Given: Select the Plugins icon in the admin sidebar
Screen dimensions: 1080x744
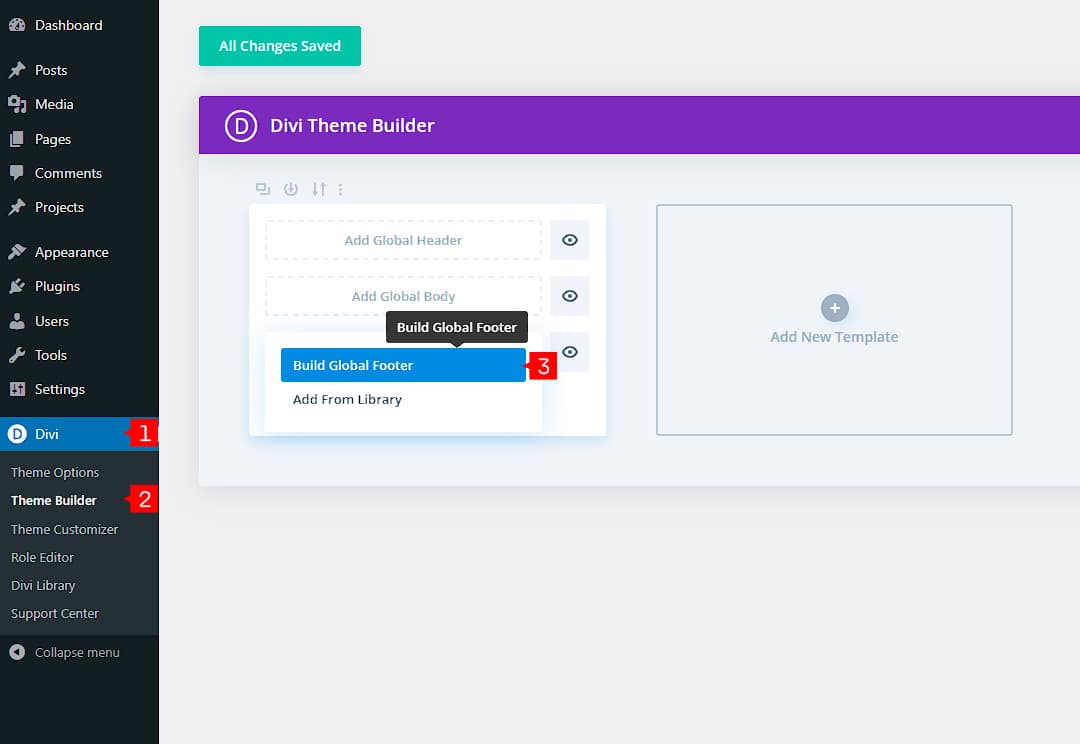Looking at the screenshot, I should pyautogui.click(x=21, y=286).
